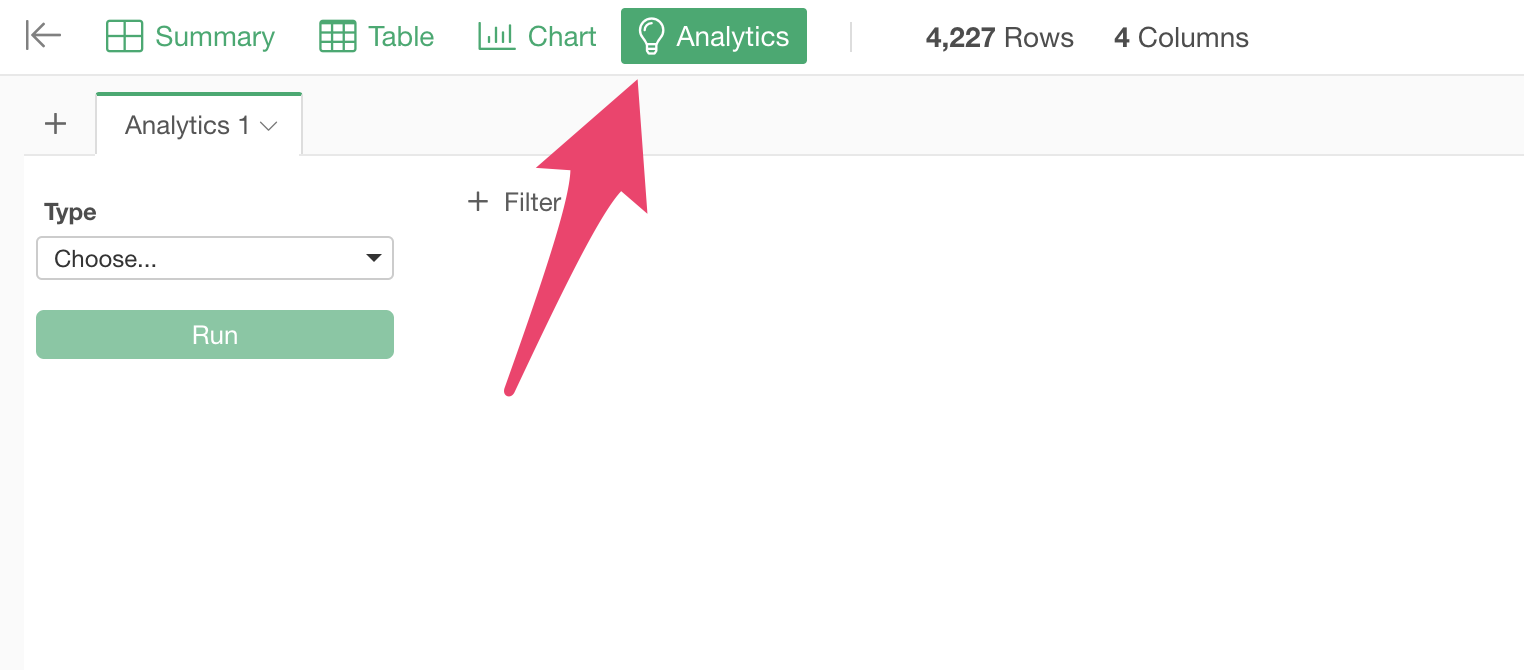Select the Analytics 1 tab
Image resolution: width=1524 pixels, height=670 pixels.
coord(199,125)
